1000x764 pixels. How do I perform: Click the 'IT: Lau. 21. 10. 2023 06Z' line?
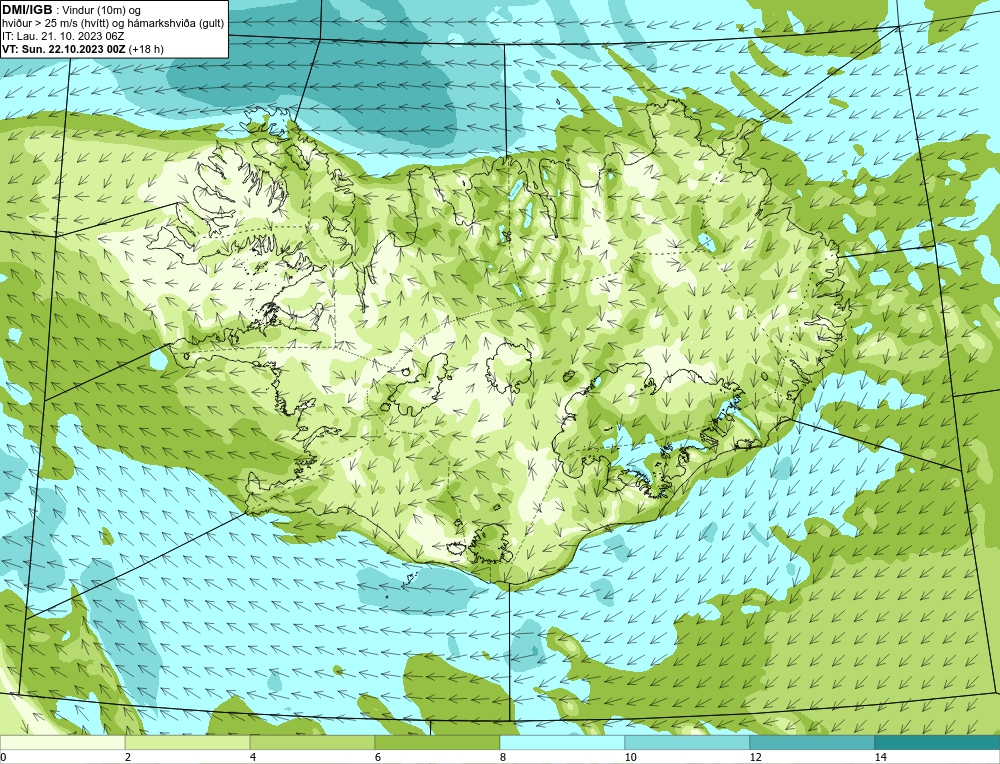[62, 36]
